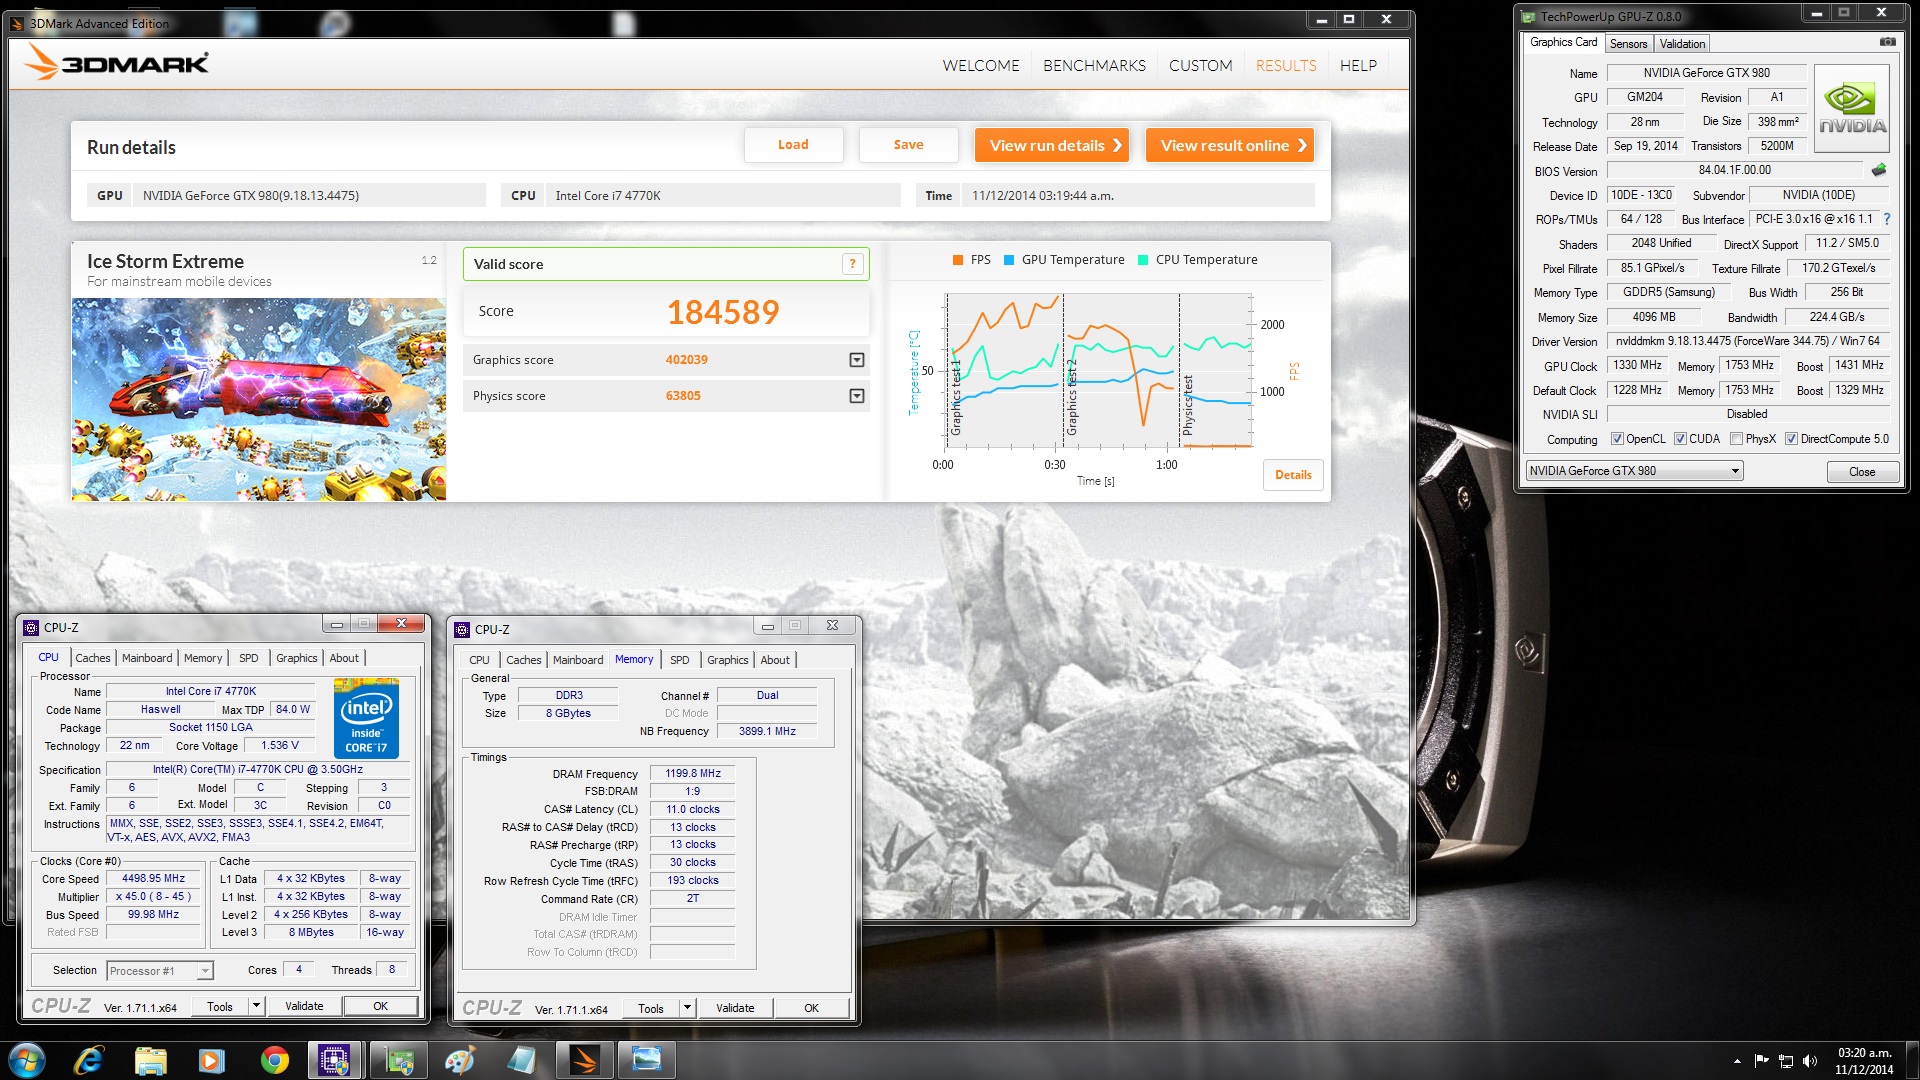The height and width of the screenshot is (1080, 1920).
Task: Click the Ice Storm Extreme thumbnail image
Action: [x=259, y=399]
